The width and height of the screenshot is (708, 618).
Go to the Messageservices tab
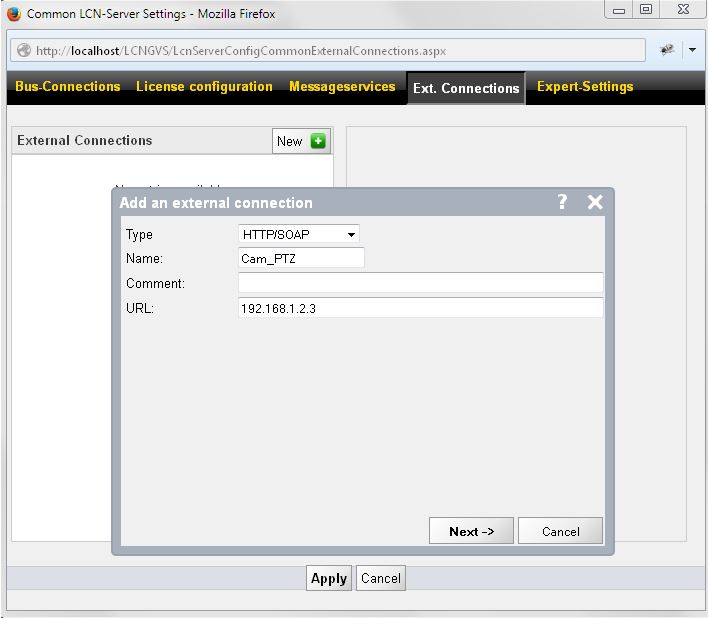pyautogui.click(x=342, y=87)
